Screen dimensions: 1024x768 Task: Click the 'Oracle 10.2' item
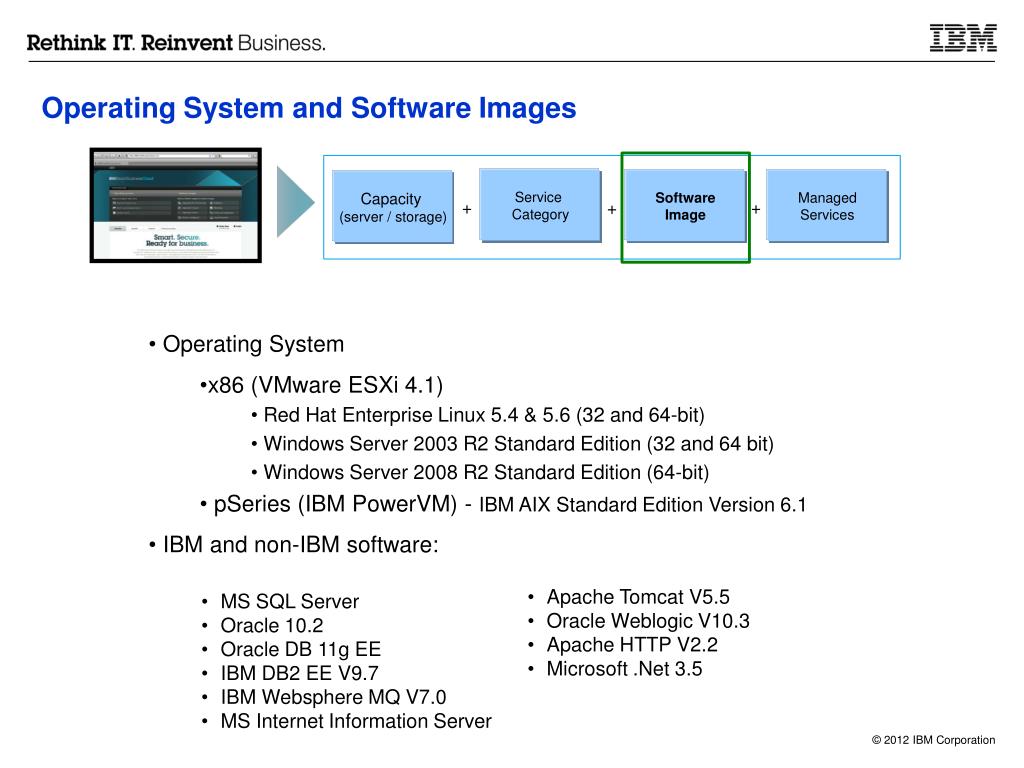[272, 626]
